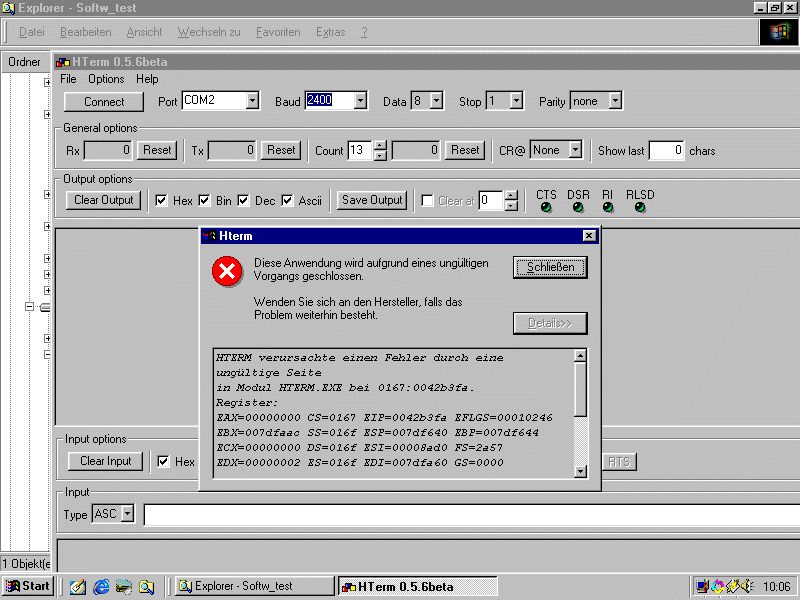Click the error details scrollbar down arrow
The width and height of the screenshot is (800, 600).
580,471
